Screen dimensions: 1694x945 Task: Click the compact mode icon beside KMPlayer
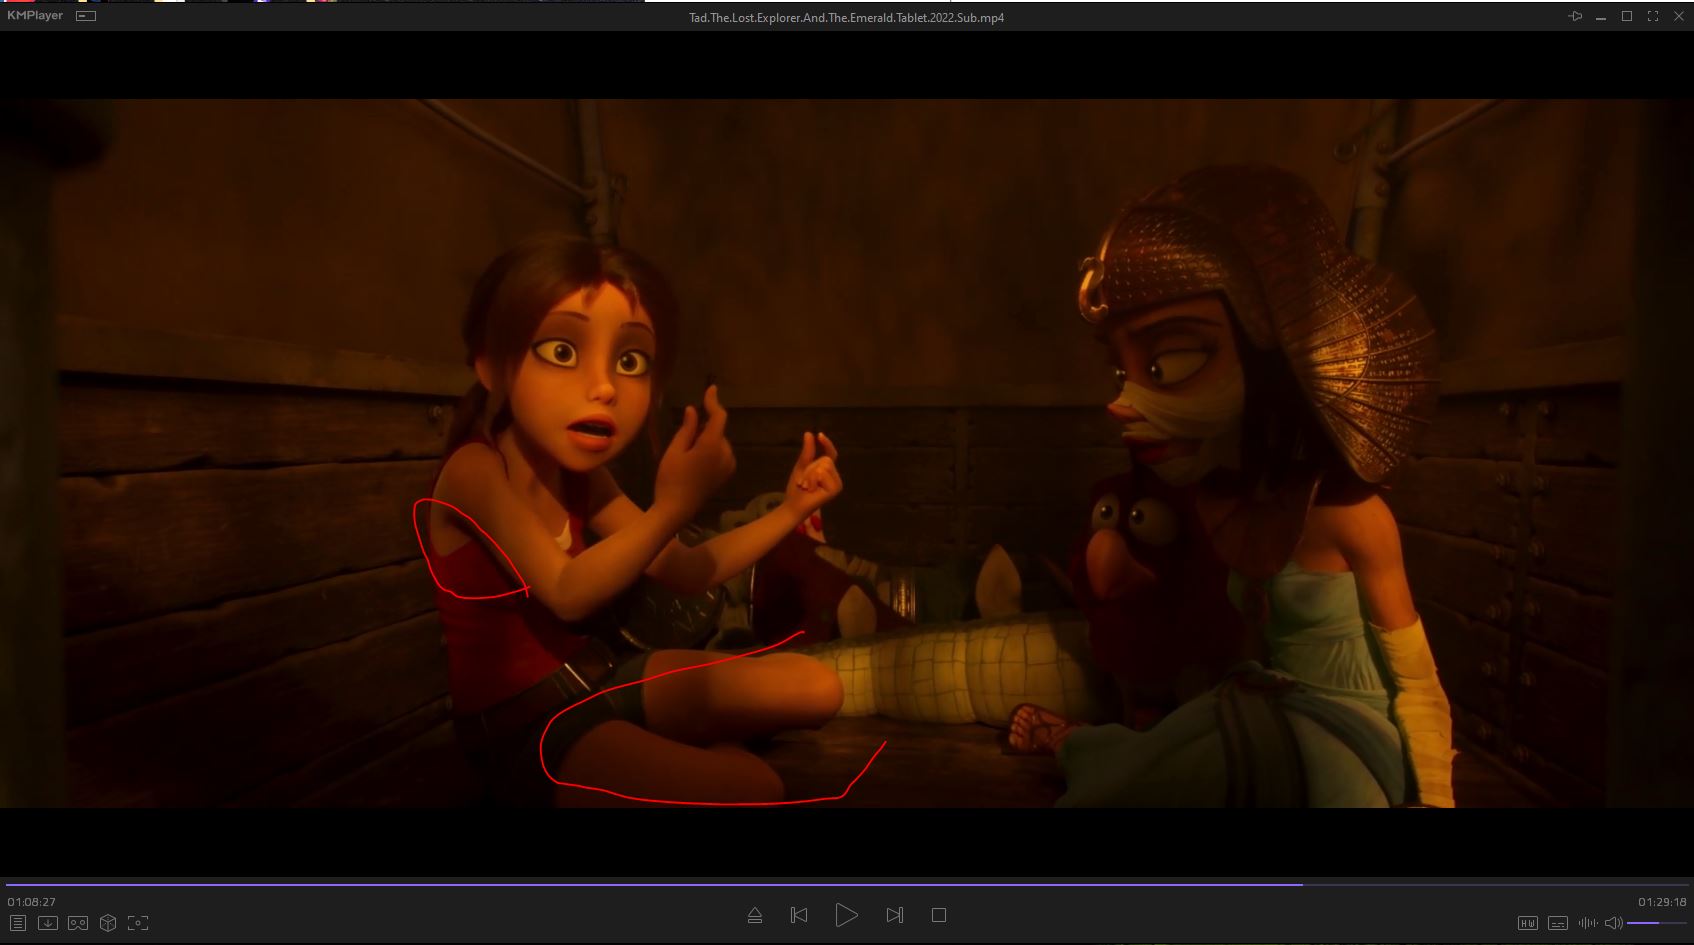(87, 16)
